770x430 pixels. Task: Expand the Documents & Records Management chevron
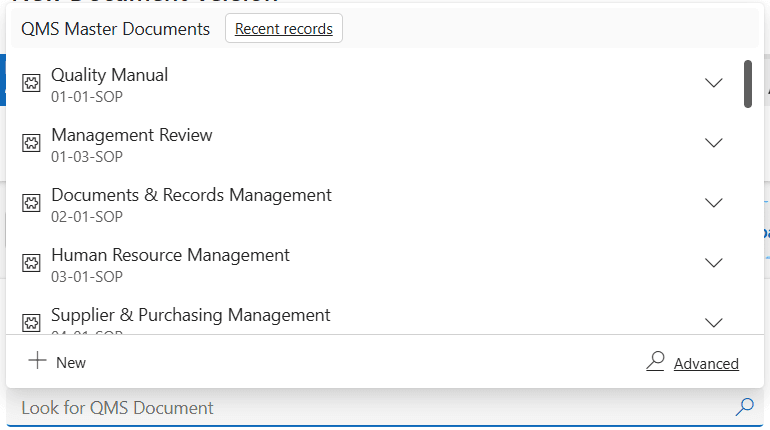pyautogui.click(x=714, y=203)
